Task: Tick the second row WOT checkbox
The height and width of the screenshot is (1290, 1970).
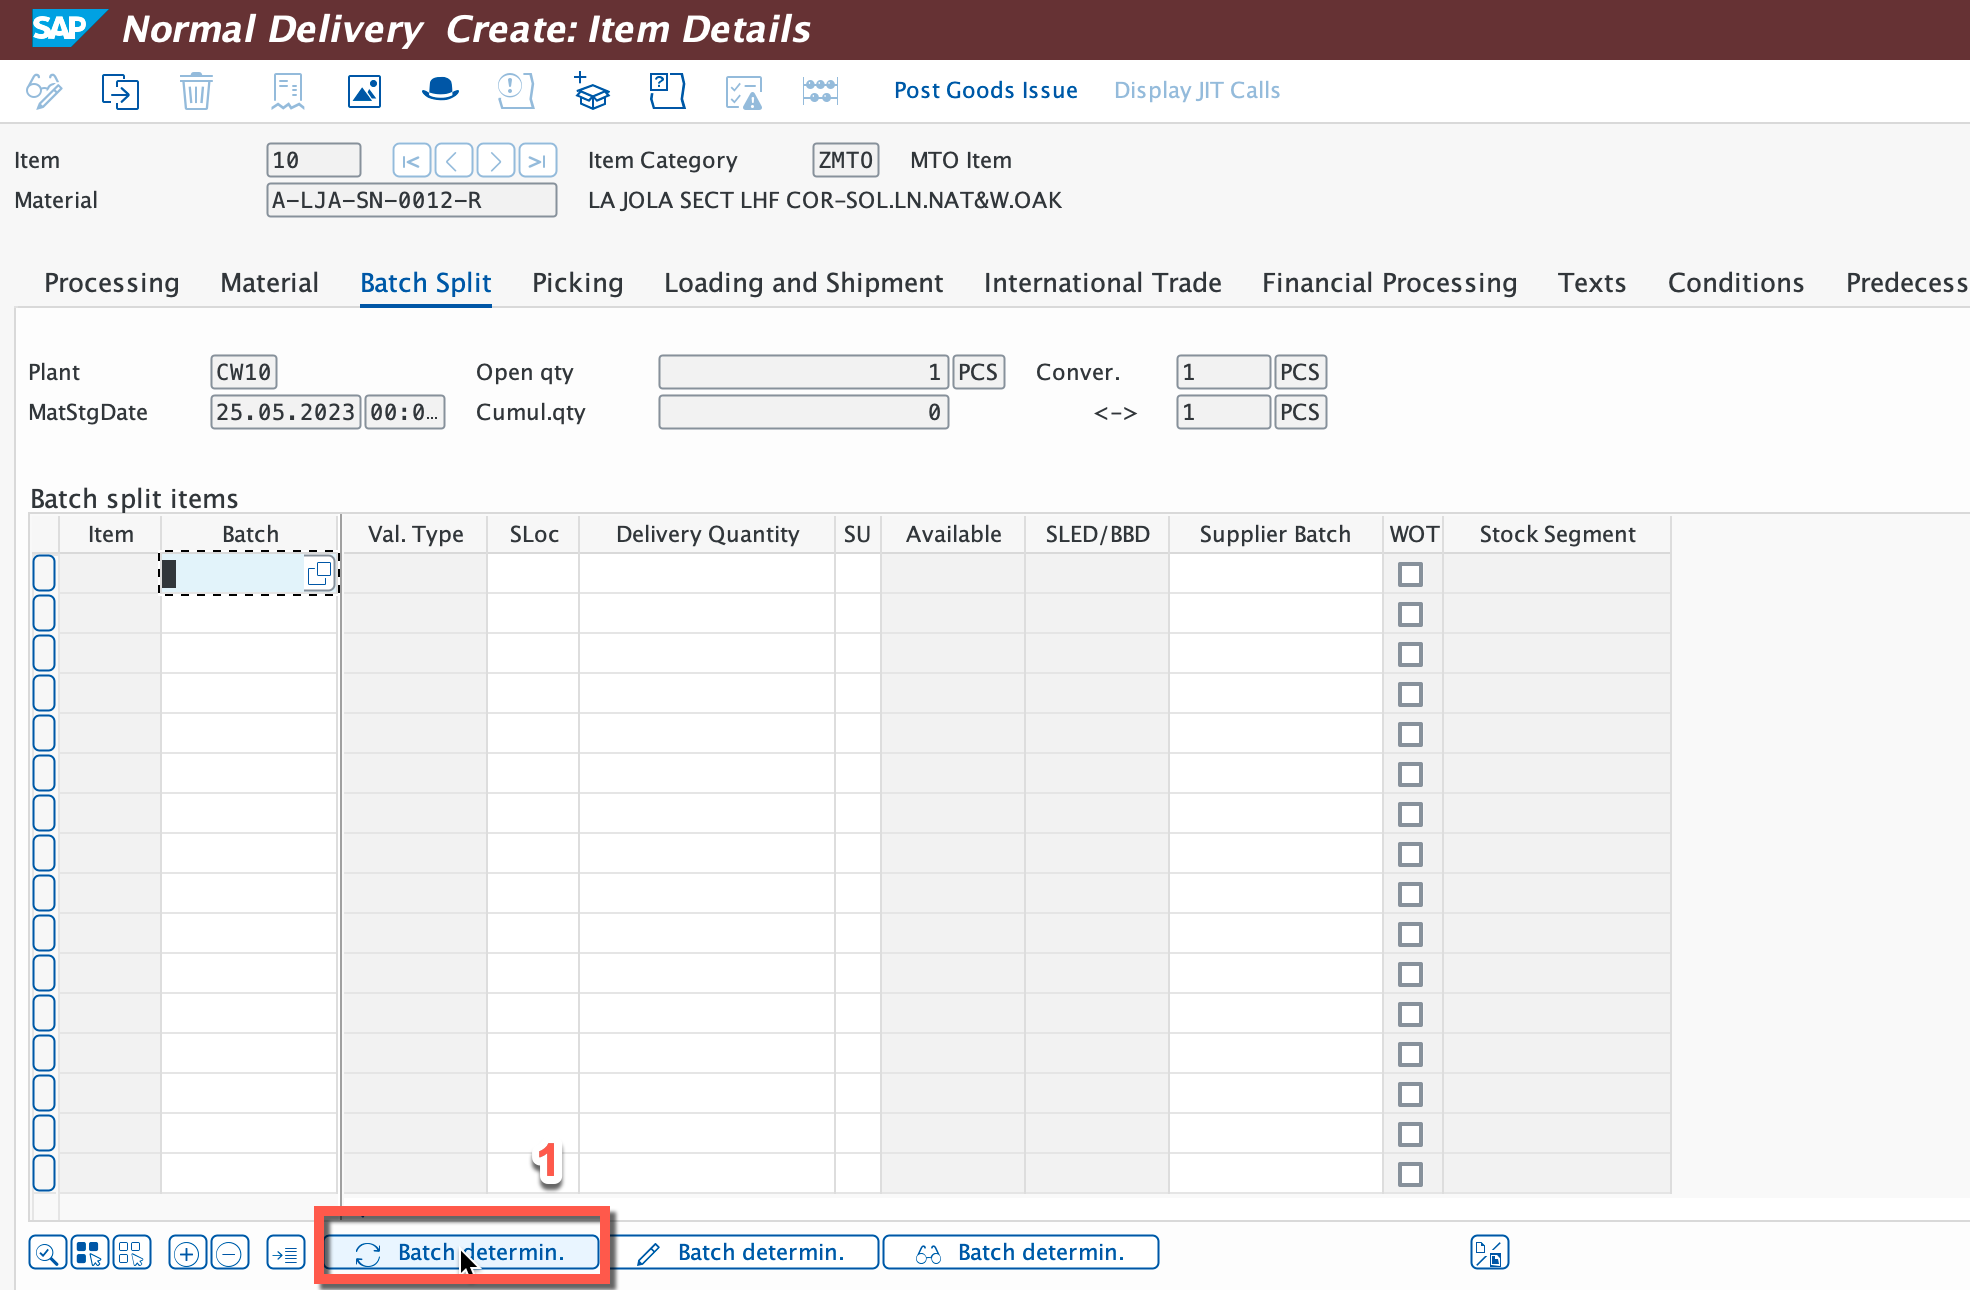Action: (x=1410, y=614)
